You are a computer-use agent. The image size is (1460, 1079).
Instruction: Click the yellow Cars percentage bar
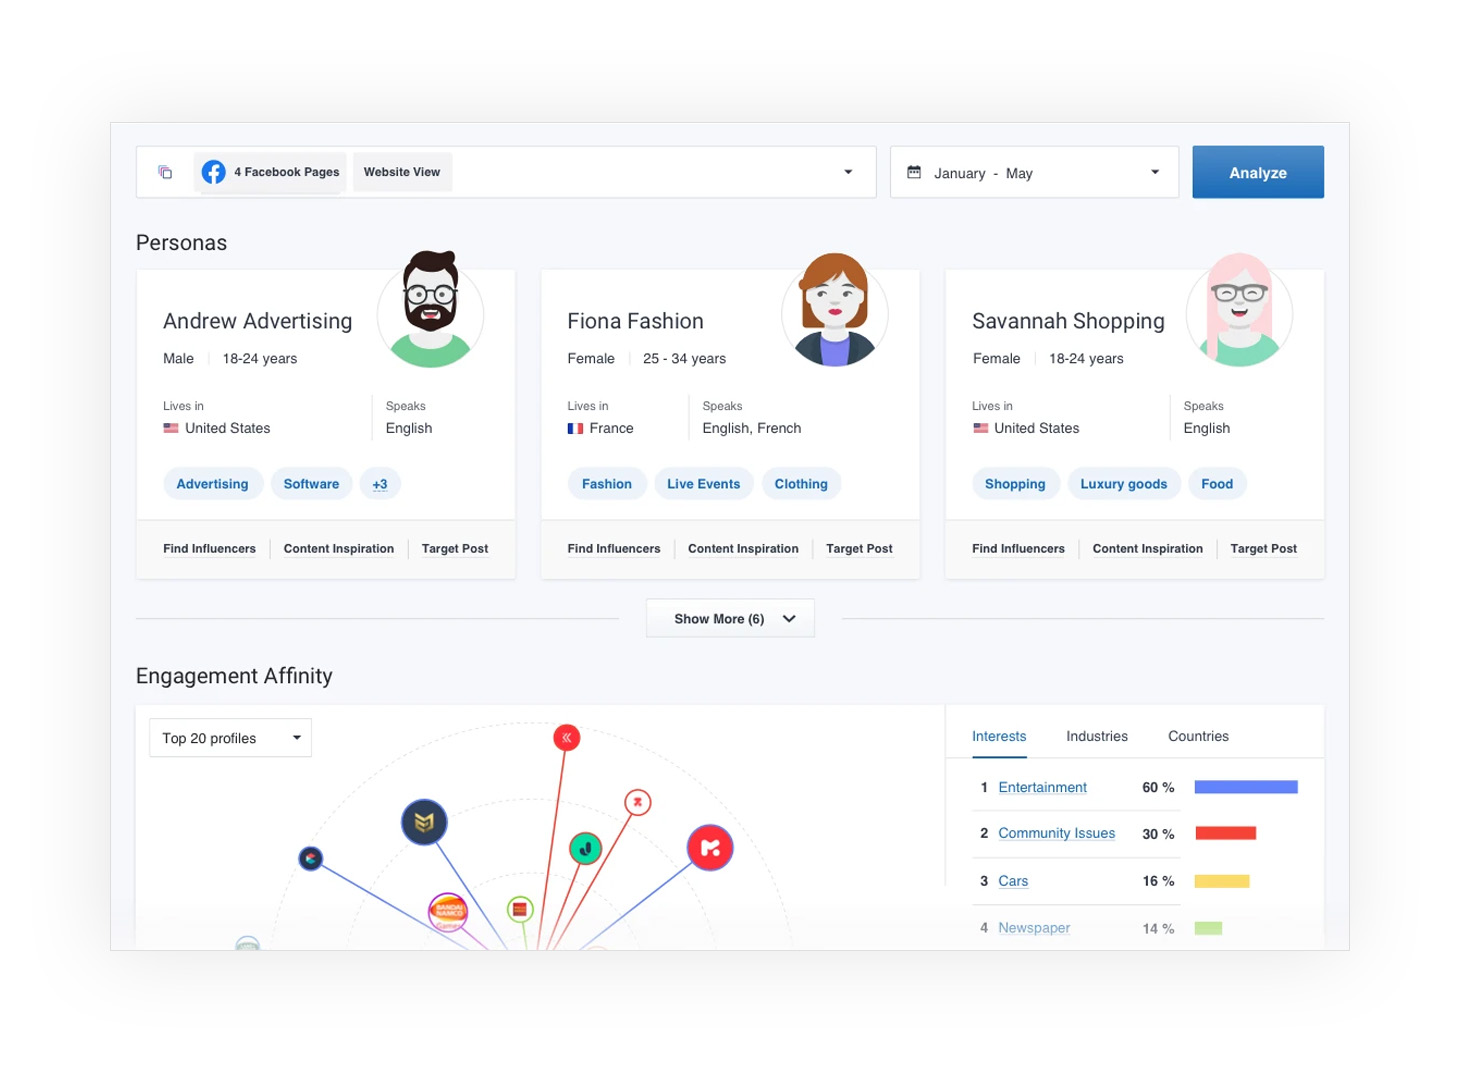[x=1222, y=881]
